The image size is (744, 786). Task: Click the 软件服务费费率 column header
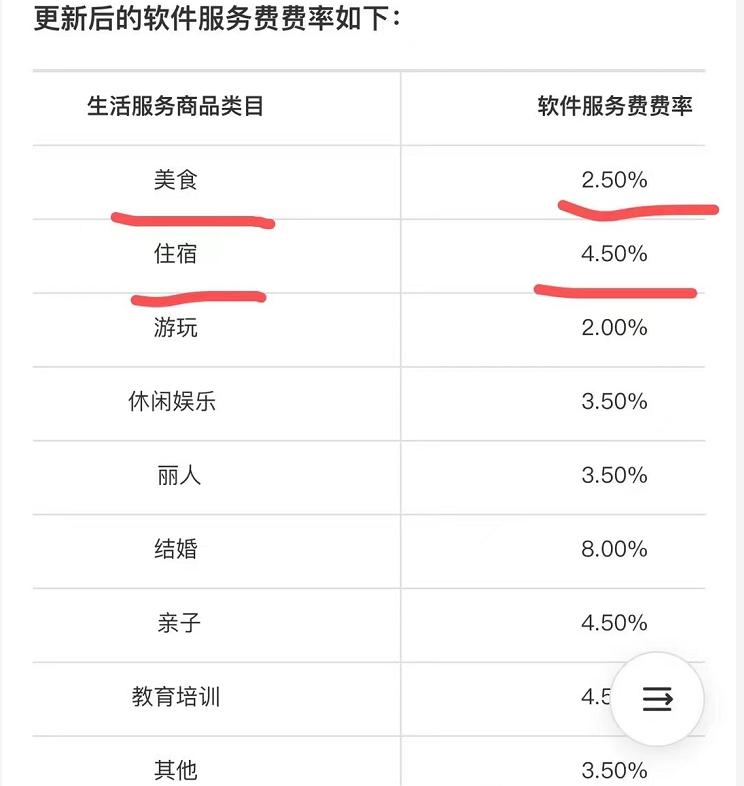pyautogui.click(x=614, y=107)
